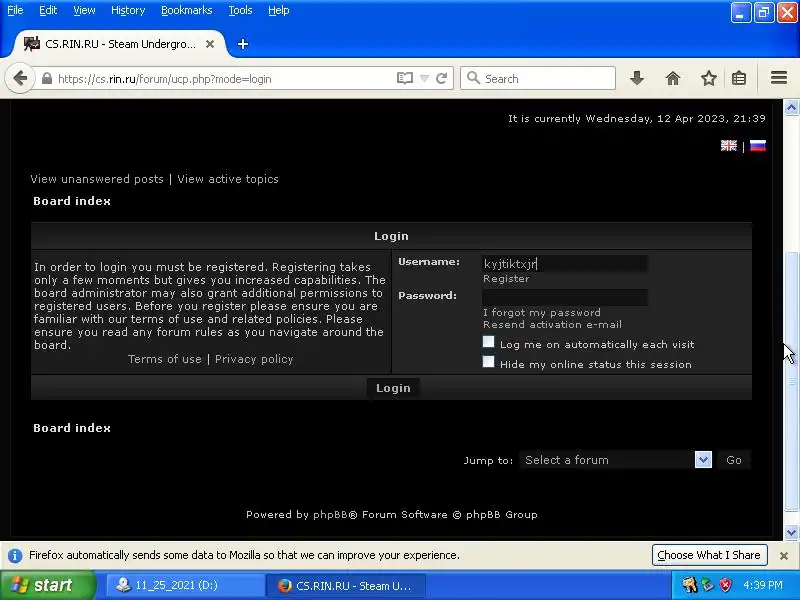Open the Bookmarks menu
Image resolution: width=800 pixels, height=600 pixels.
[187, 10]
